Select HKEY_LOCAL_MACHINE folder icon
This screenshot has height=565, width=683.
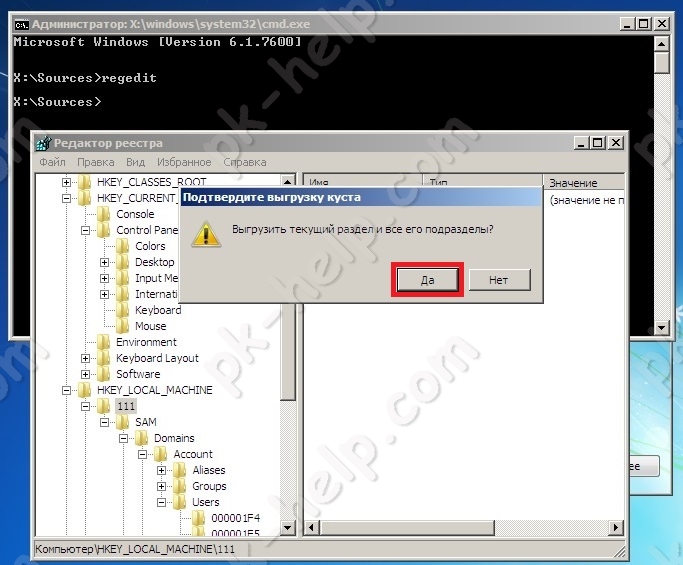tap(84, 390)
